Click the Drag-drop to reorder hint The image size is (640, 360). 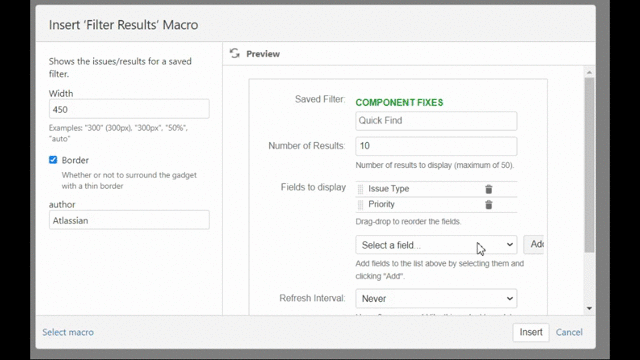point(408,222)
